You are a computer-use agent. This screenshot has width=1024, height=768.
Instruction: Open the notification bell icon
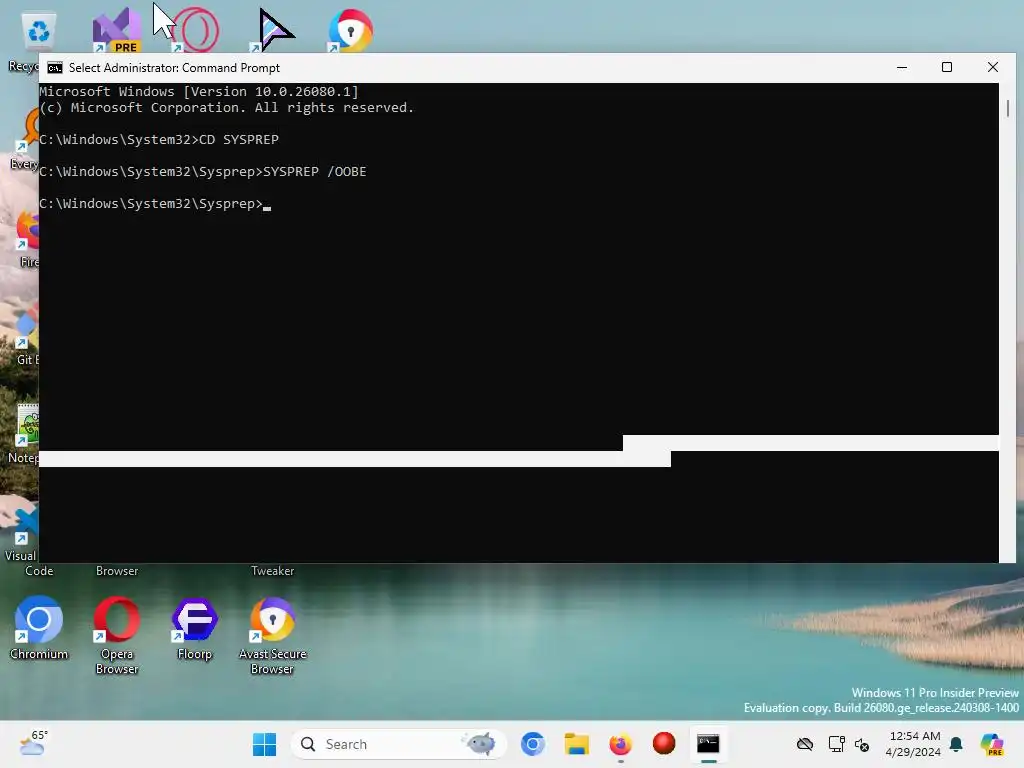(x=956, y=744)
